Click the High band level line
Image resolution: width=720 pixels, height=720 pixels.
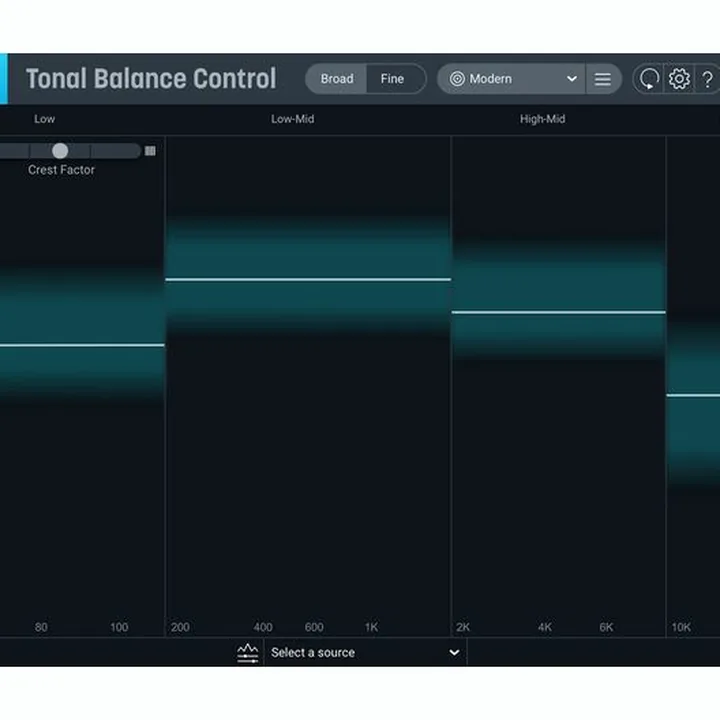pos(693,395)
